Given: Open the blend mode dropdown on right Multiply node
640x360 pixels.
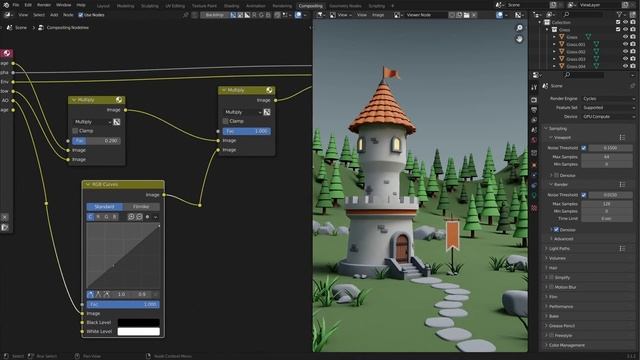Looking at the screenshot, I should [x=243, y=112].
